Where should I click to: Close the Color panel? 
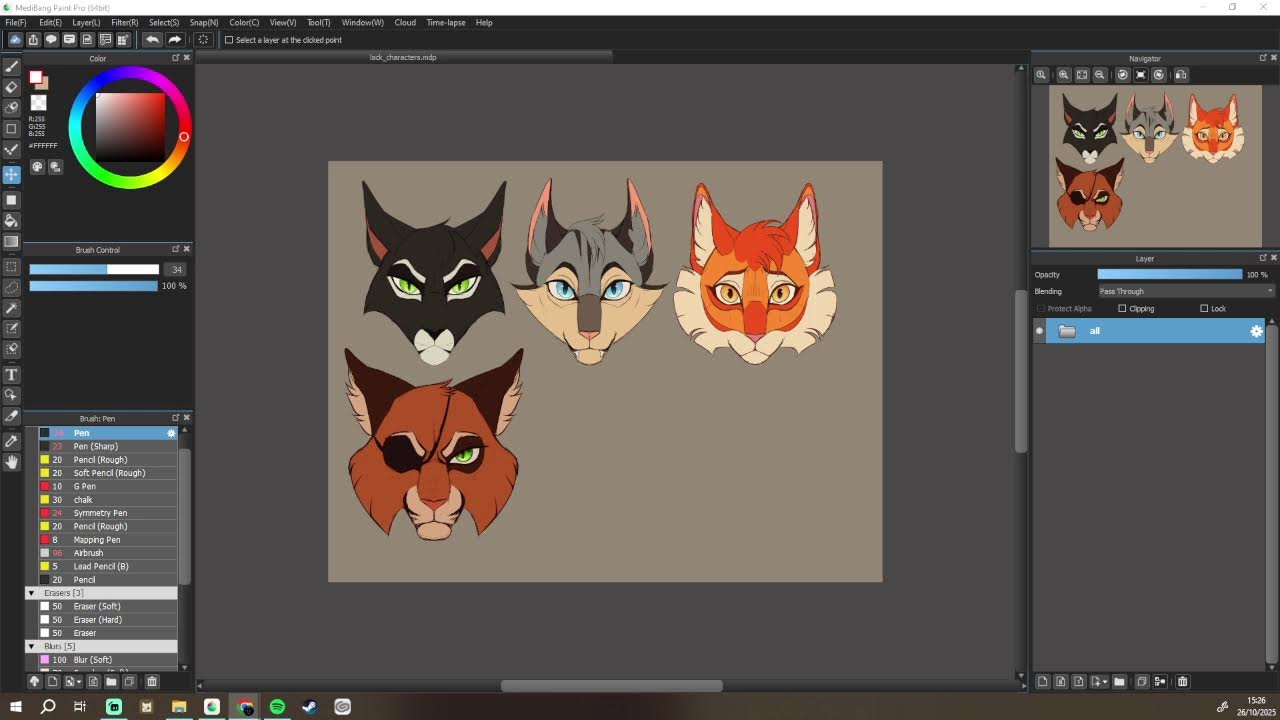[x=186, y=58]
